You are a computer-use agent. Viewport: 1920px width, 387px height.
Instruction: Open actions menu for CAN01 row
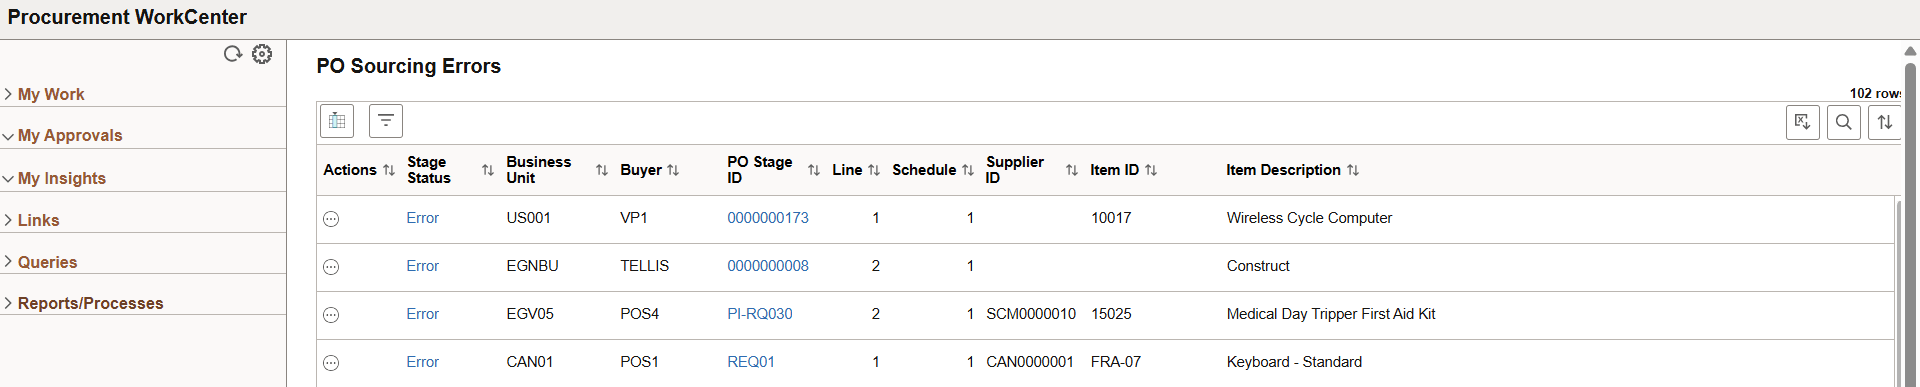[x=331, y=363]
